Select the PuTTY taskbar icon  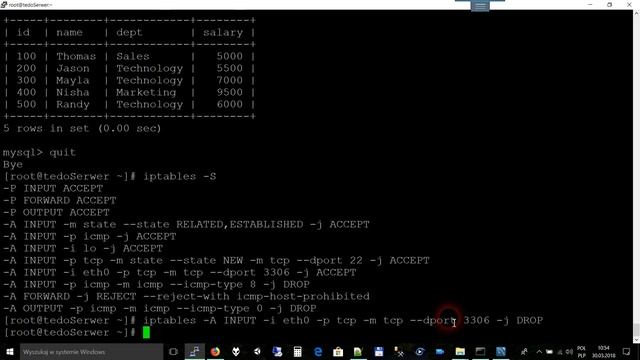[x=195, y=352]
